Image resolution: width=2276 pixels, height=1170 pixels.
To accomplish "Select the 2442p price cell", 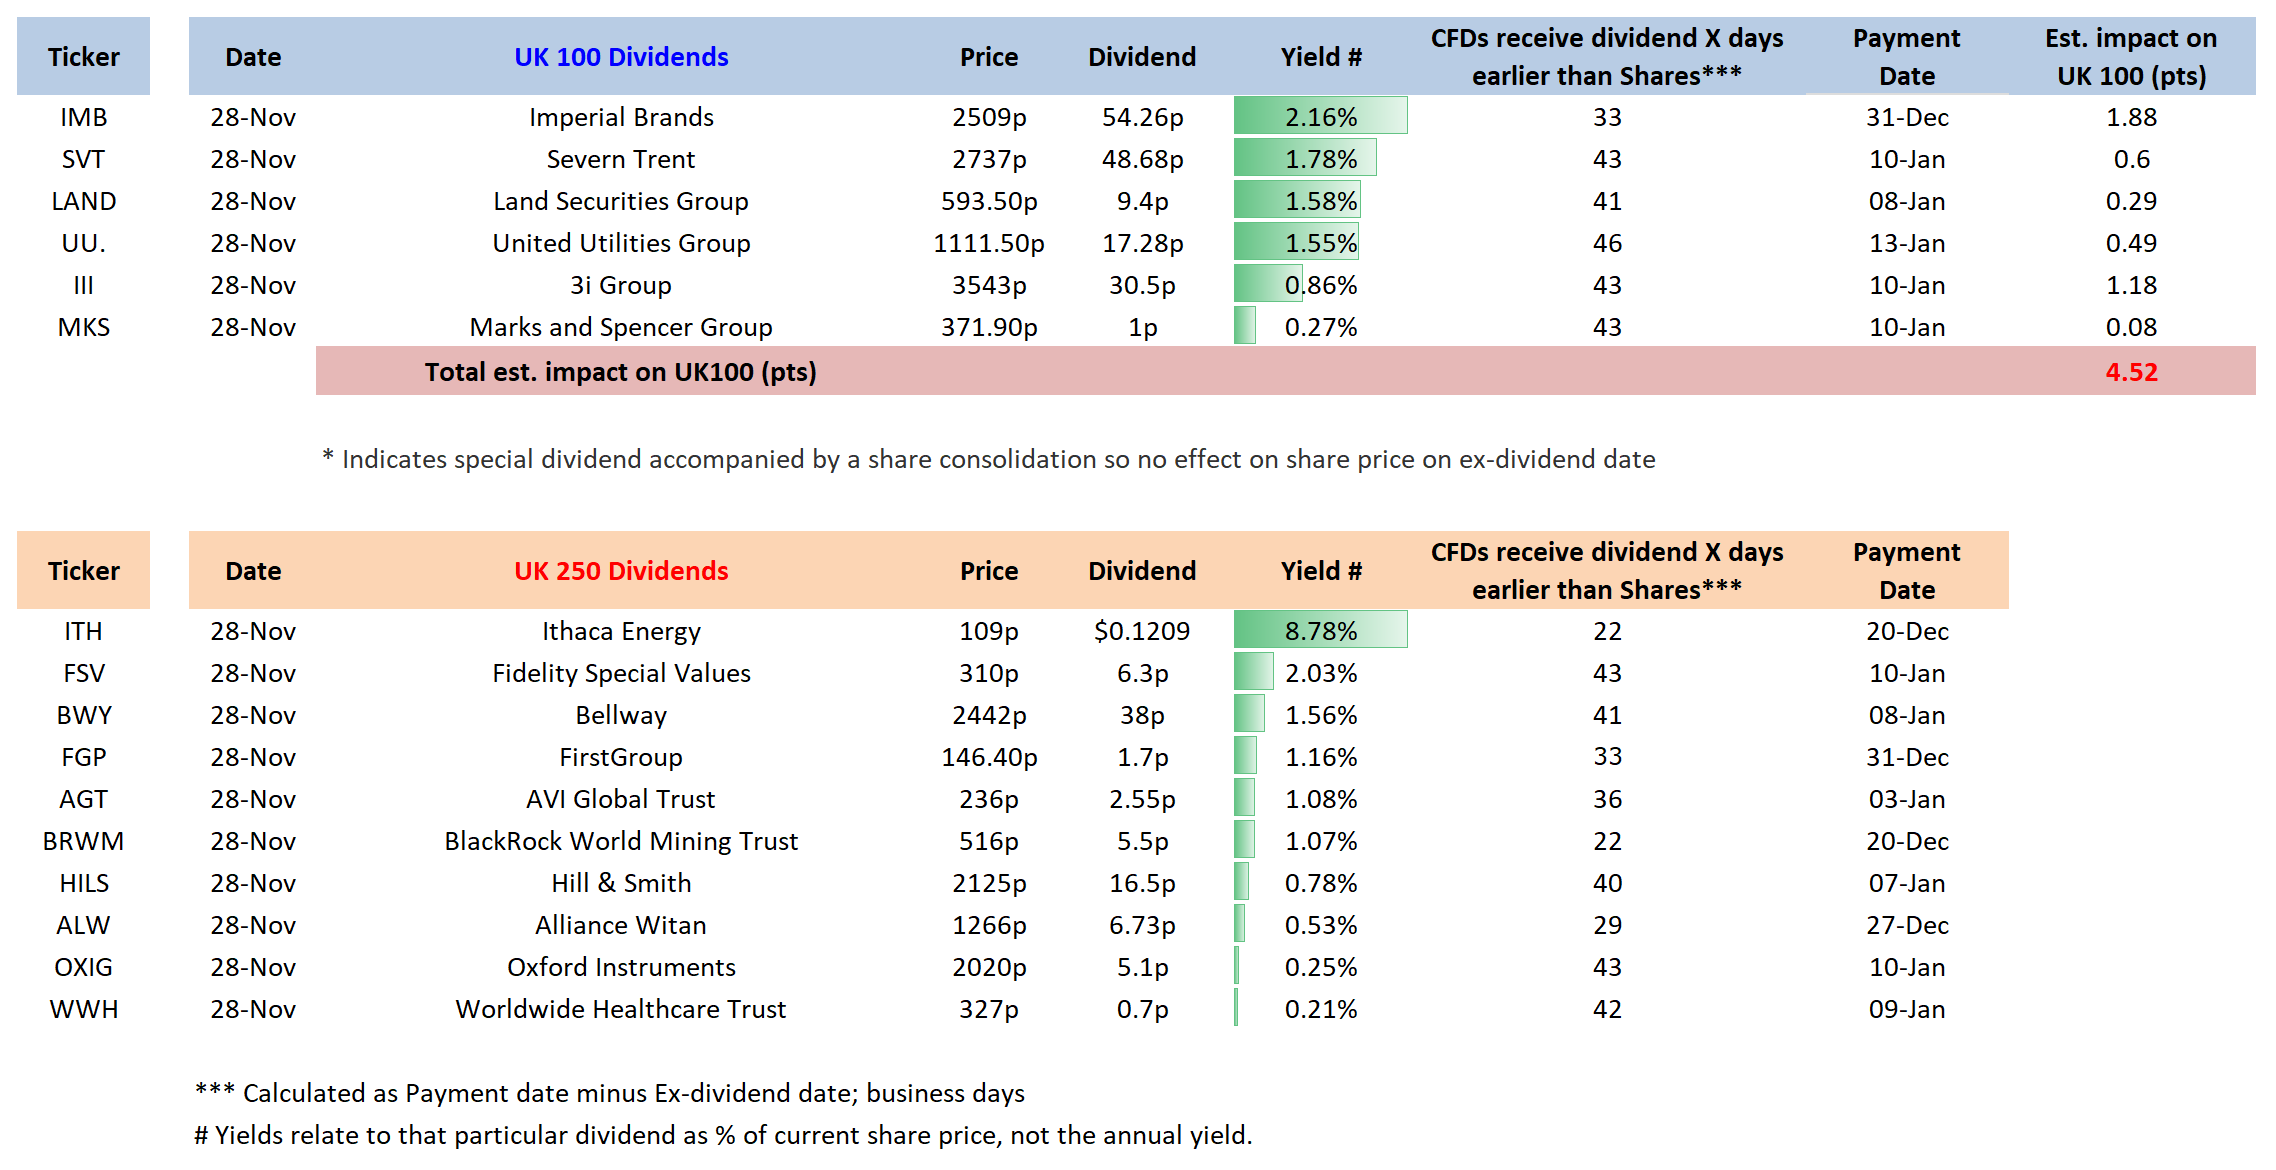I will click(x=989, y=715).
